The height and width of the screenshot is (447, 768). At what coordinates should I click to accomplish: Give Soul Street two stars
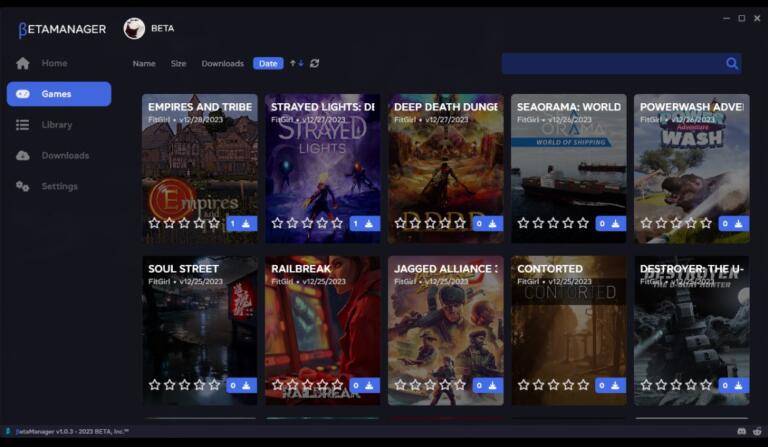[x=169, y=385]
